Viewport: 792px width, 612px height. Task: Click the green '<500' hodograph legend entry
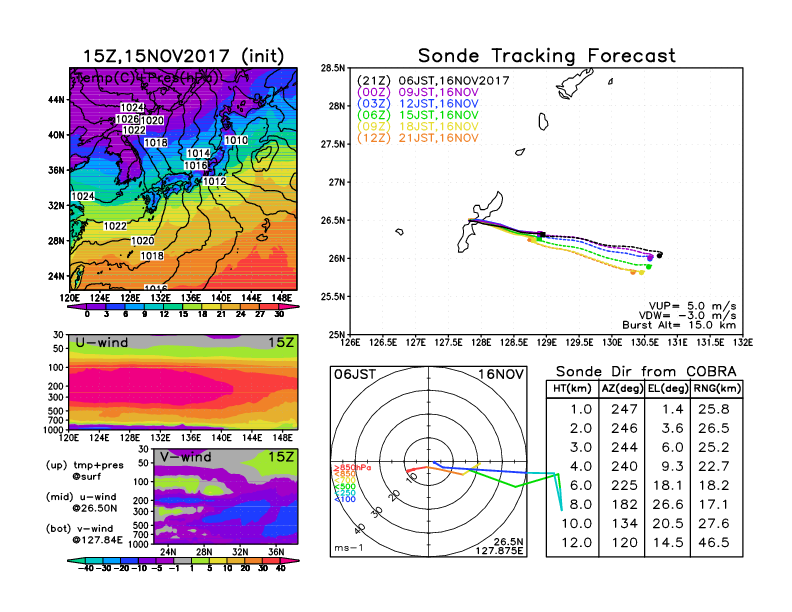(x=344, y=487)
